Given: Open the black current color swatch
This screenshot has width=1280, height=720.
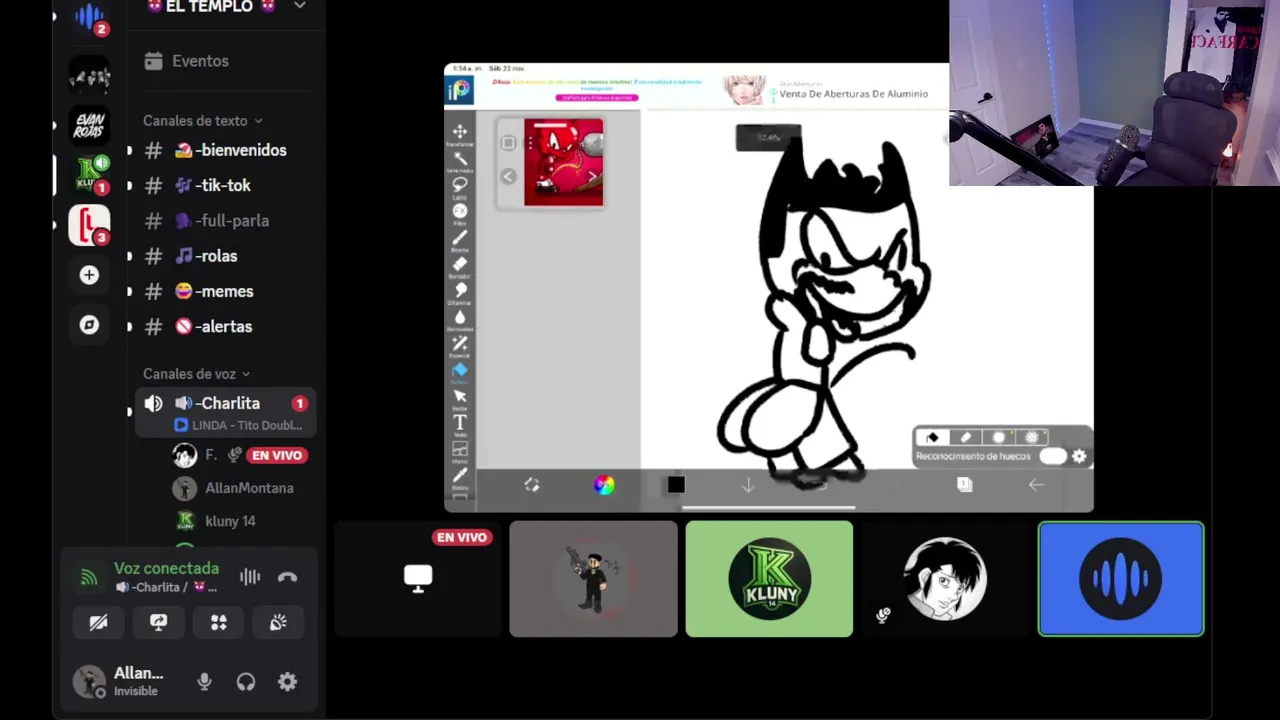Looking at the screenshot, I should (676, 485).
